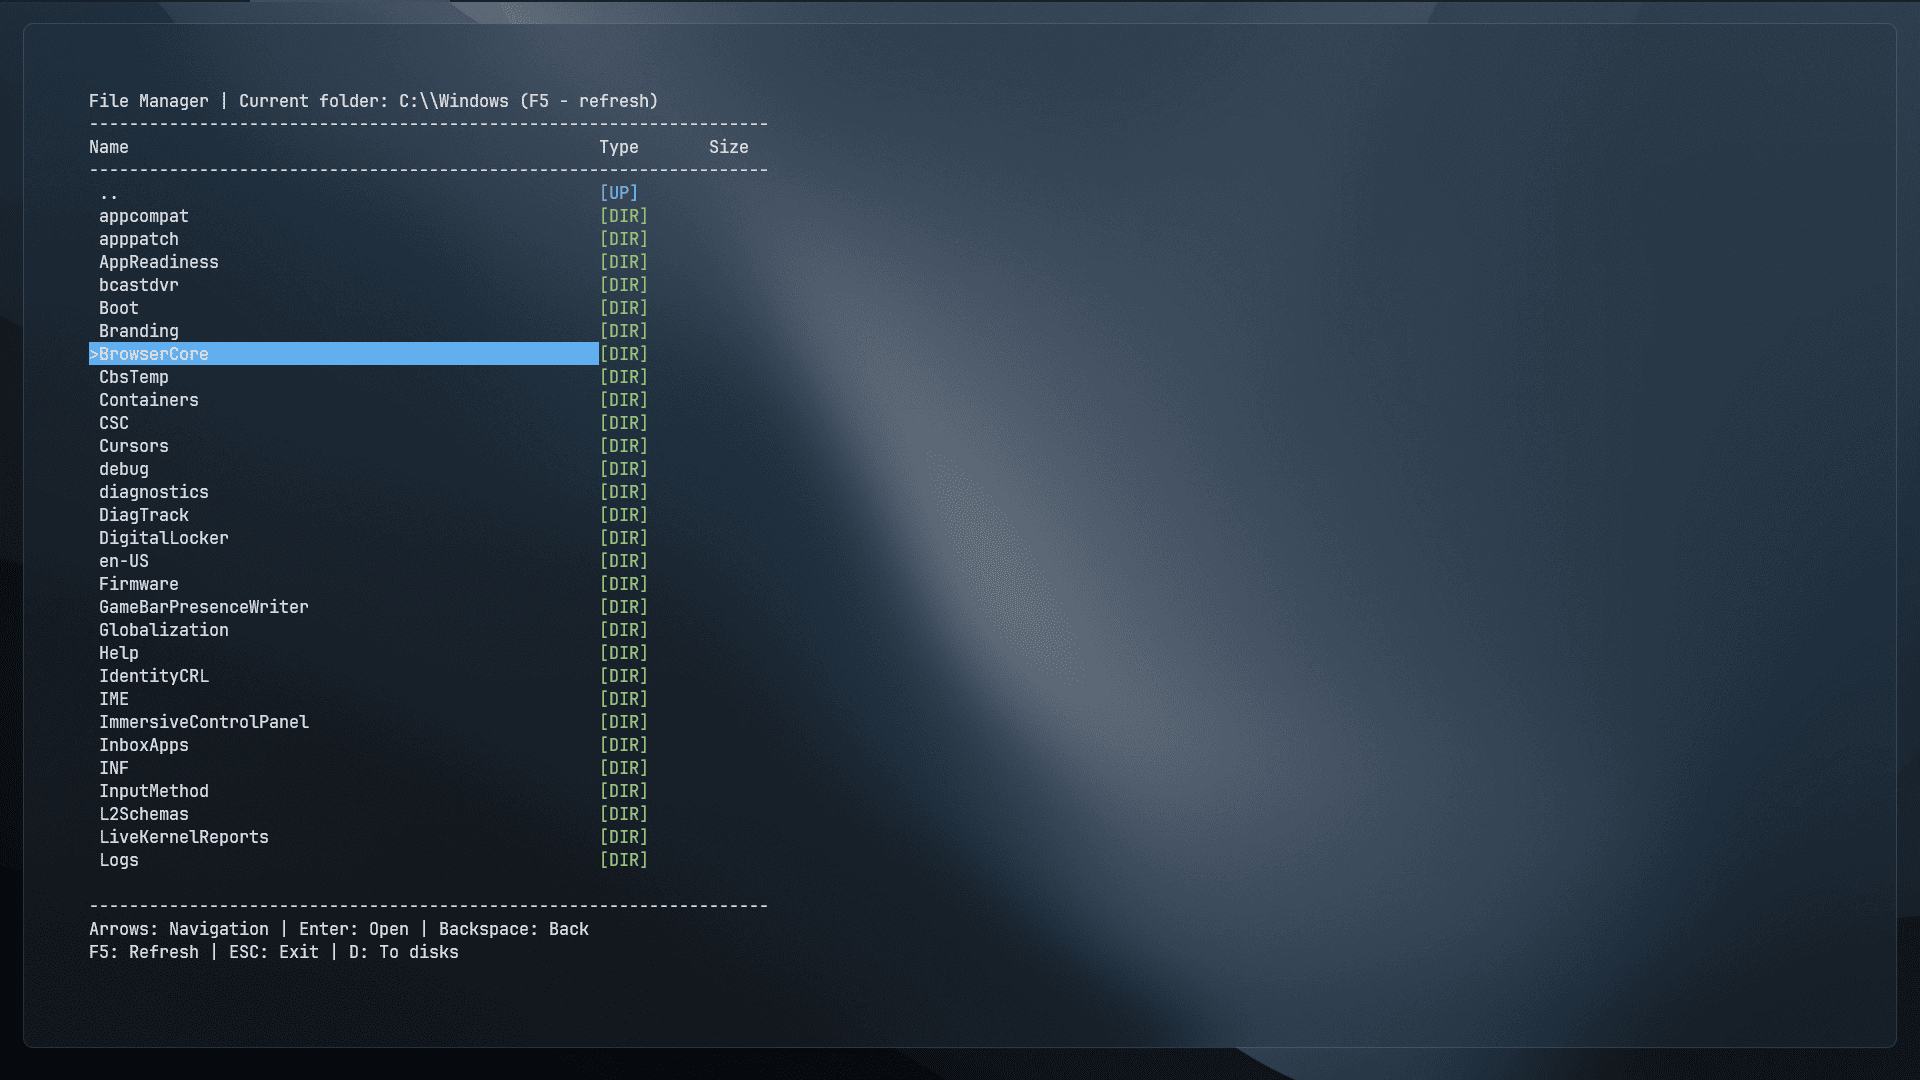Viewport: 1920px width, 1080px height.
Task: Select the '..' parent folder entry
Action: (109, 193)
